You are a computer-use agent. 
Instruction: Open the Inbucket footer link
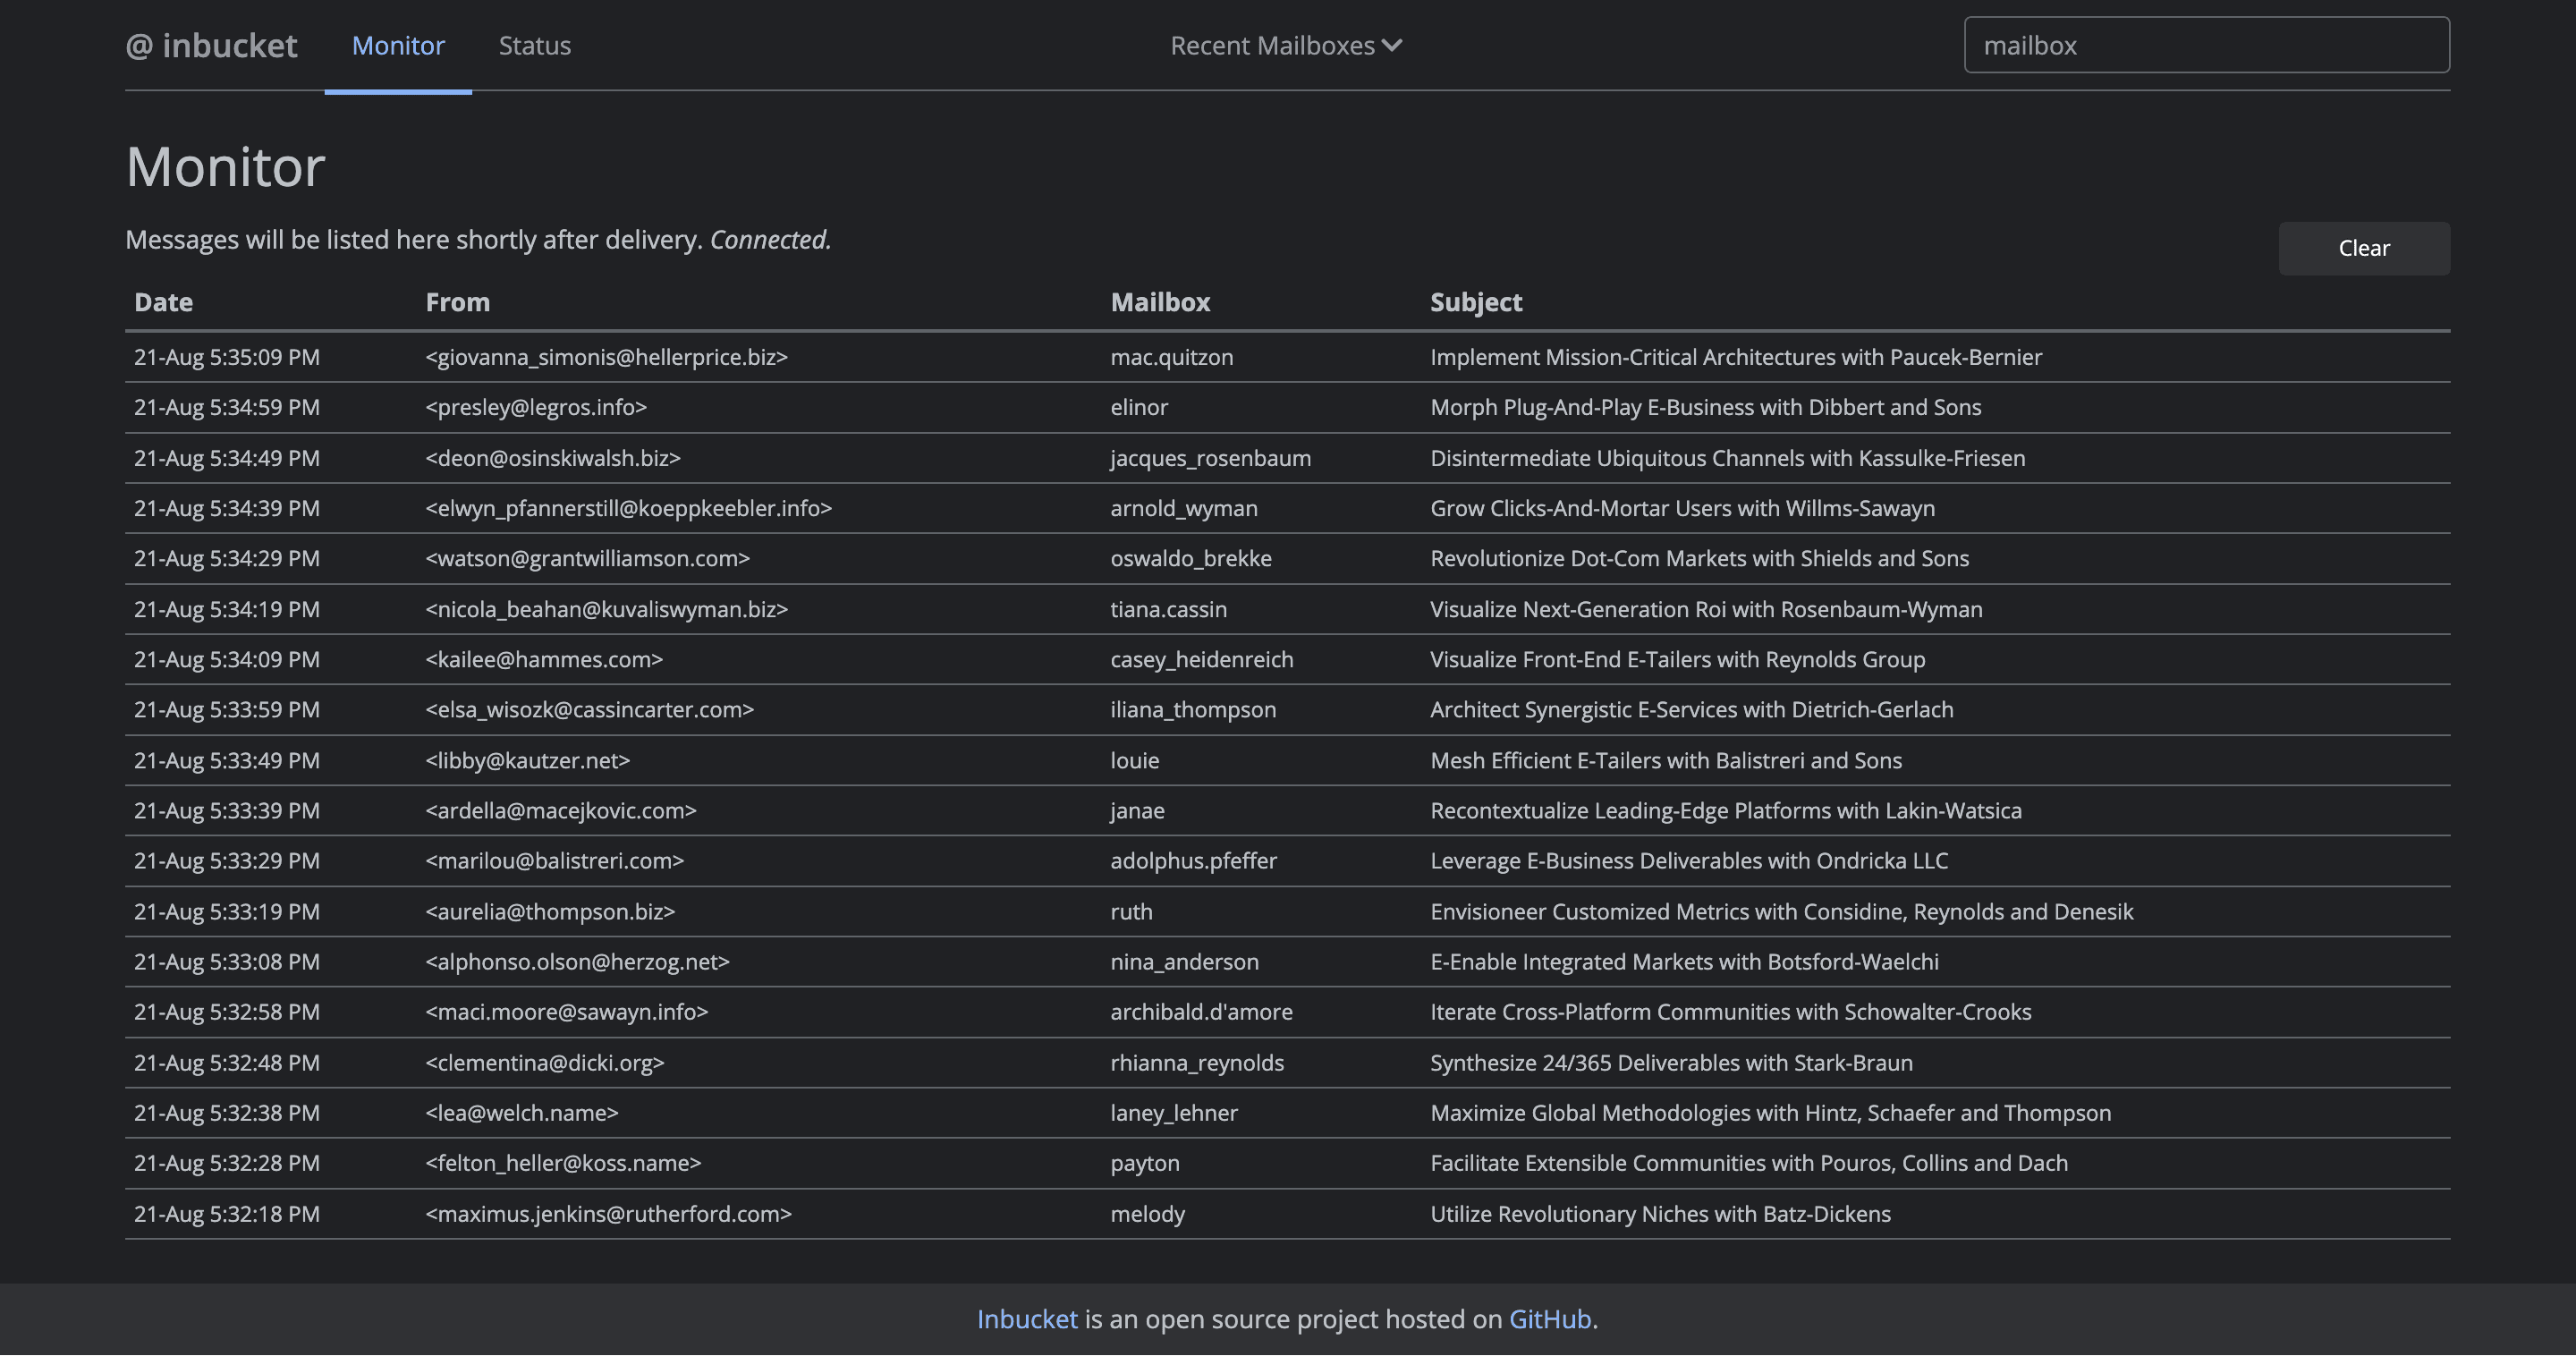coord(1027,1319)
